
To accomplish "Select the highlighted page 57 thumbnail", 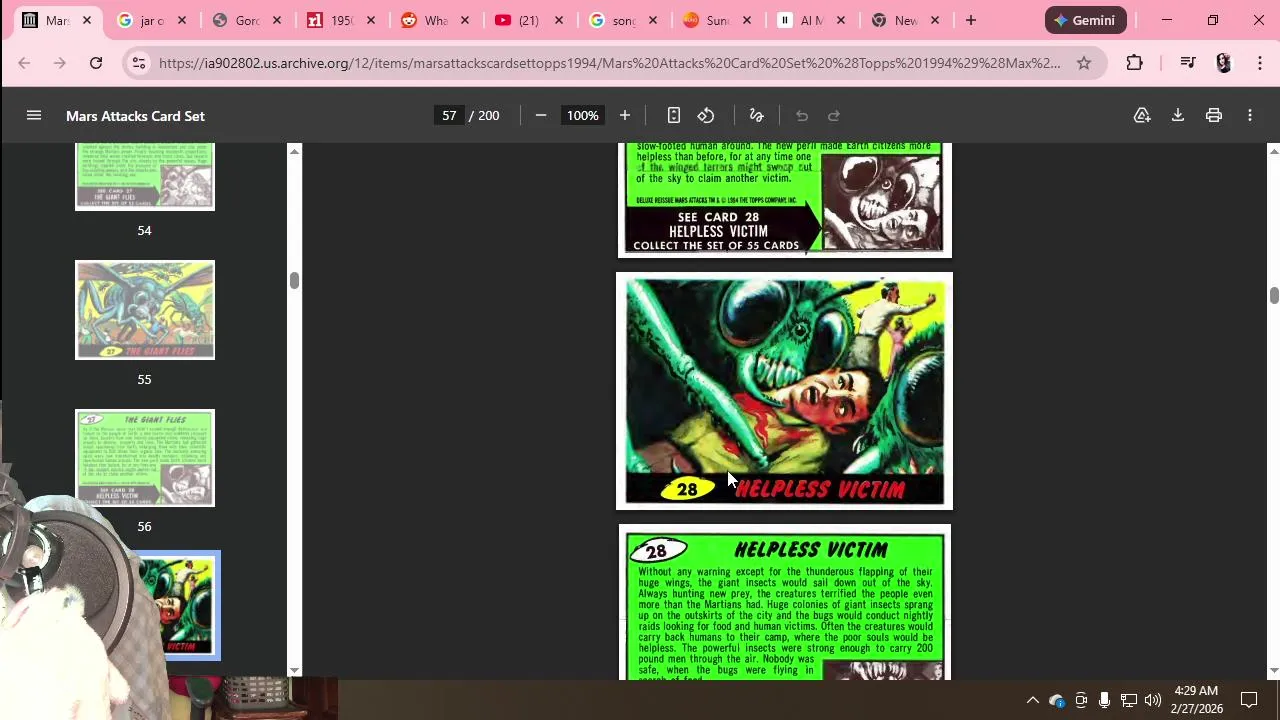I will 178,606.
